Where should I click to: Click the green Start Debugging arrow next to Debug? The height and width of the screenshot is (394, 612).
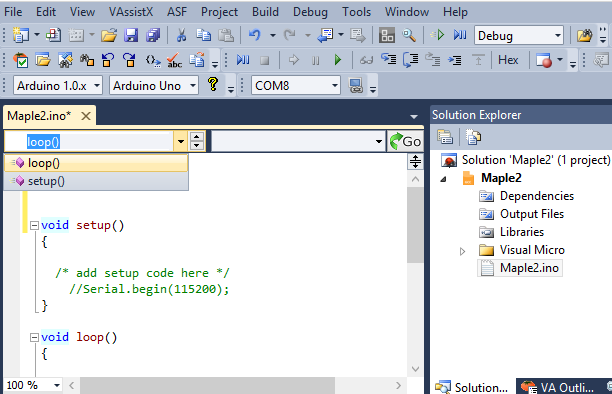tap(438, 36)
